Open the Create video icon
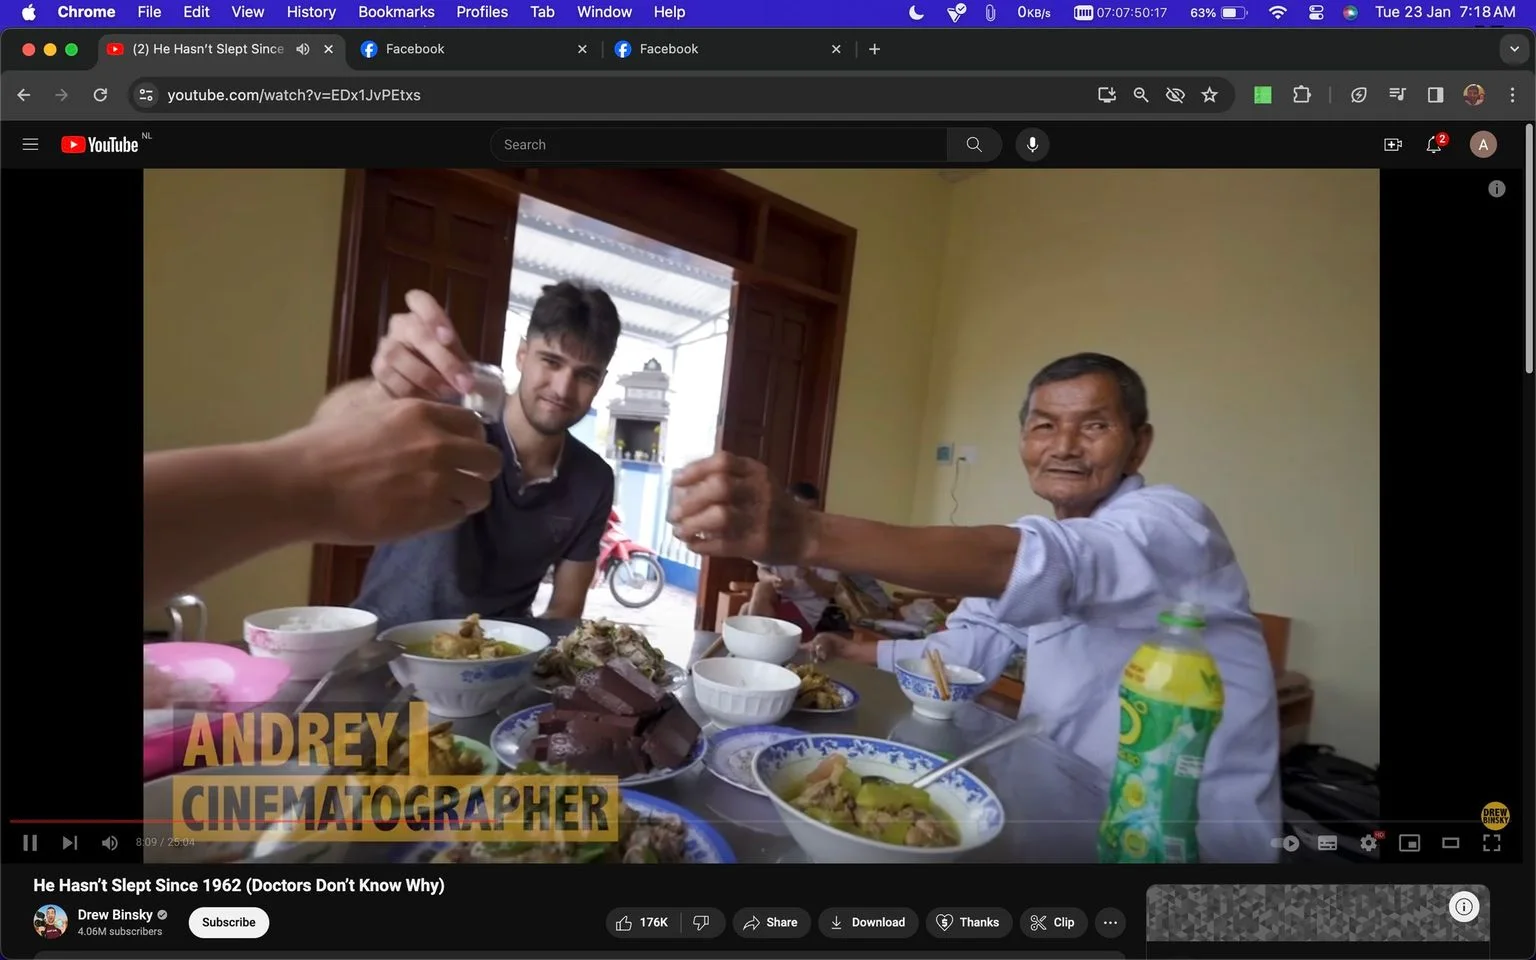 [1392, 145]
